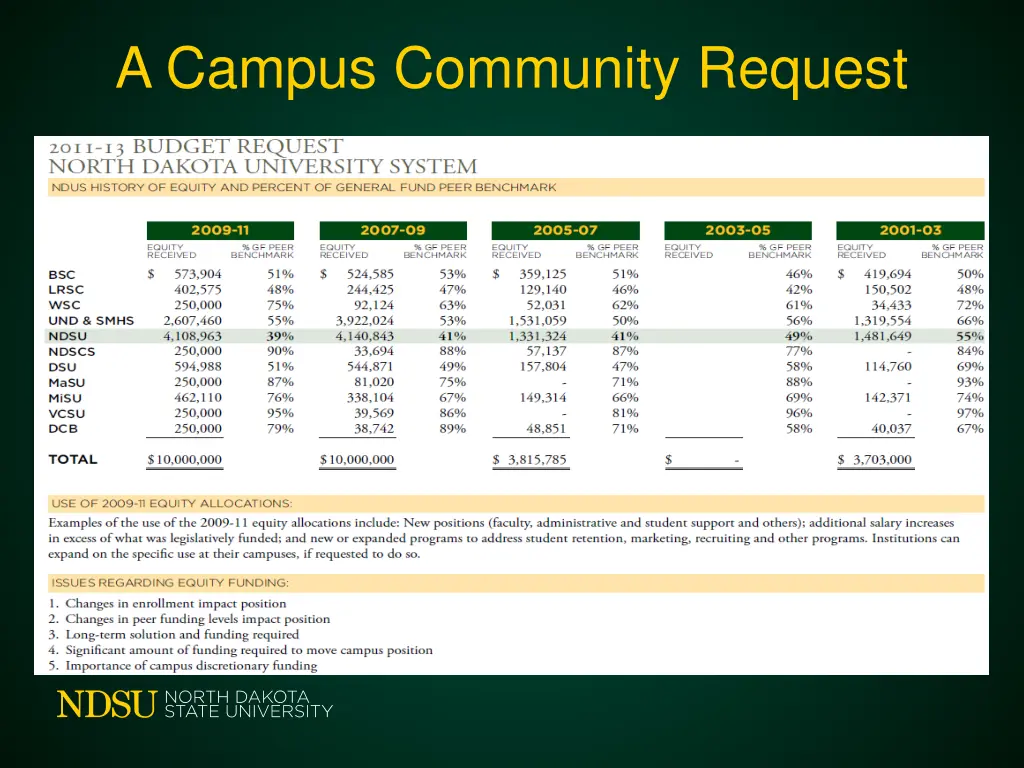Select the "MaSU" row label

click(x=67, y=383)
